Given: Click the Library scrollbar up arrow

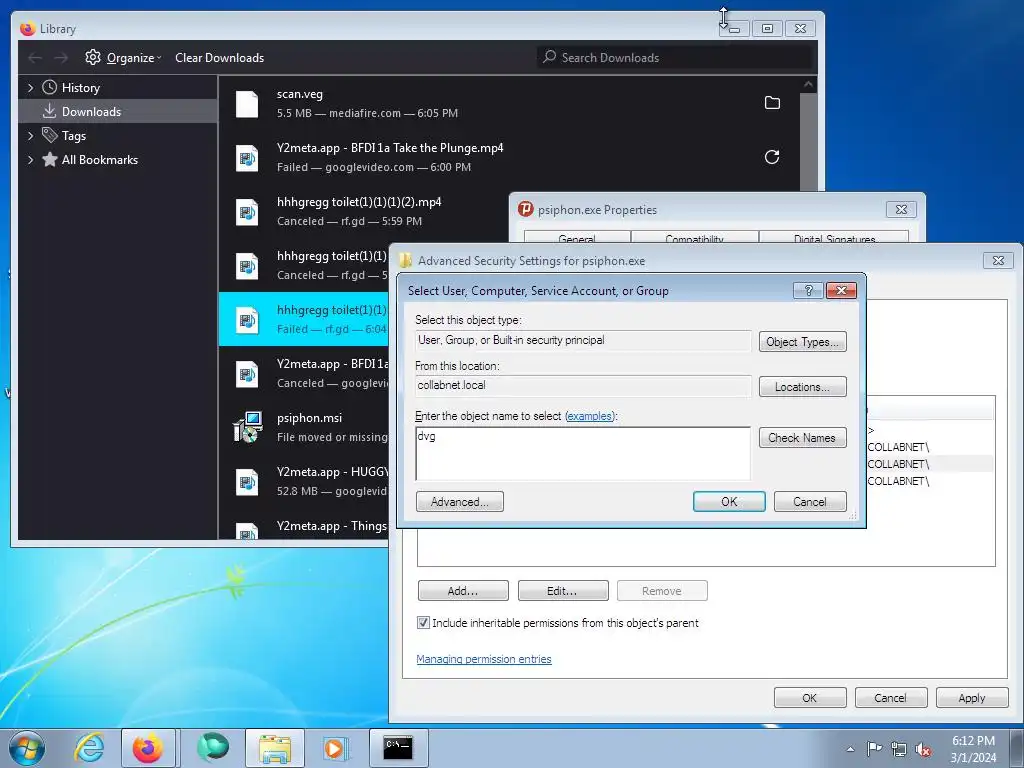Looking at the screenshot, I should tap(808, 84).
